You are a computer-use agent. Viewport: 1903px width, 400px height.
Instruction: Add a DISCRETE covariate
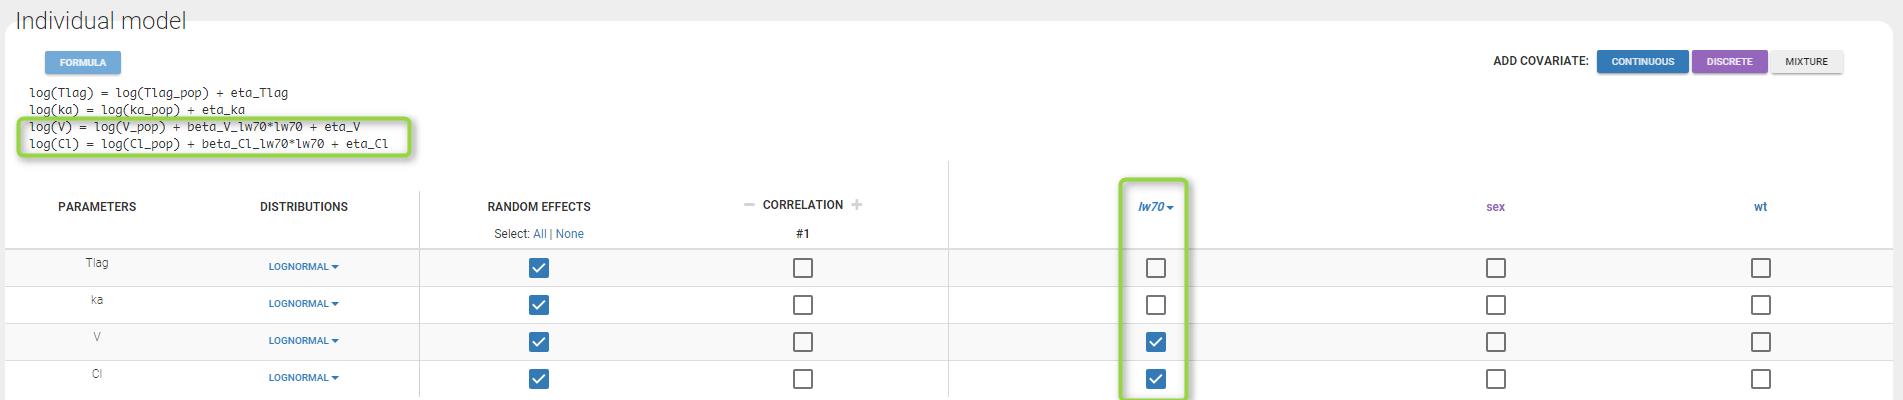(x=1729, y=62)
